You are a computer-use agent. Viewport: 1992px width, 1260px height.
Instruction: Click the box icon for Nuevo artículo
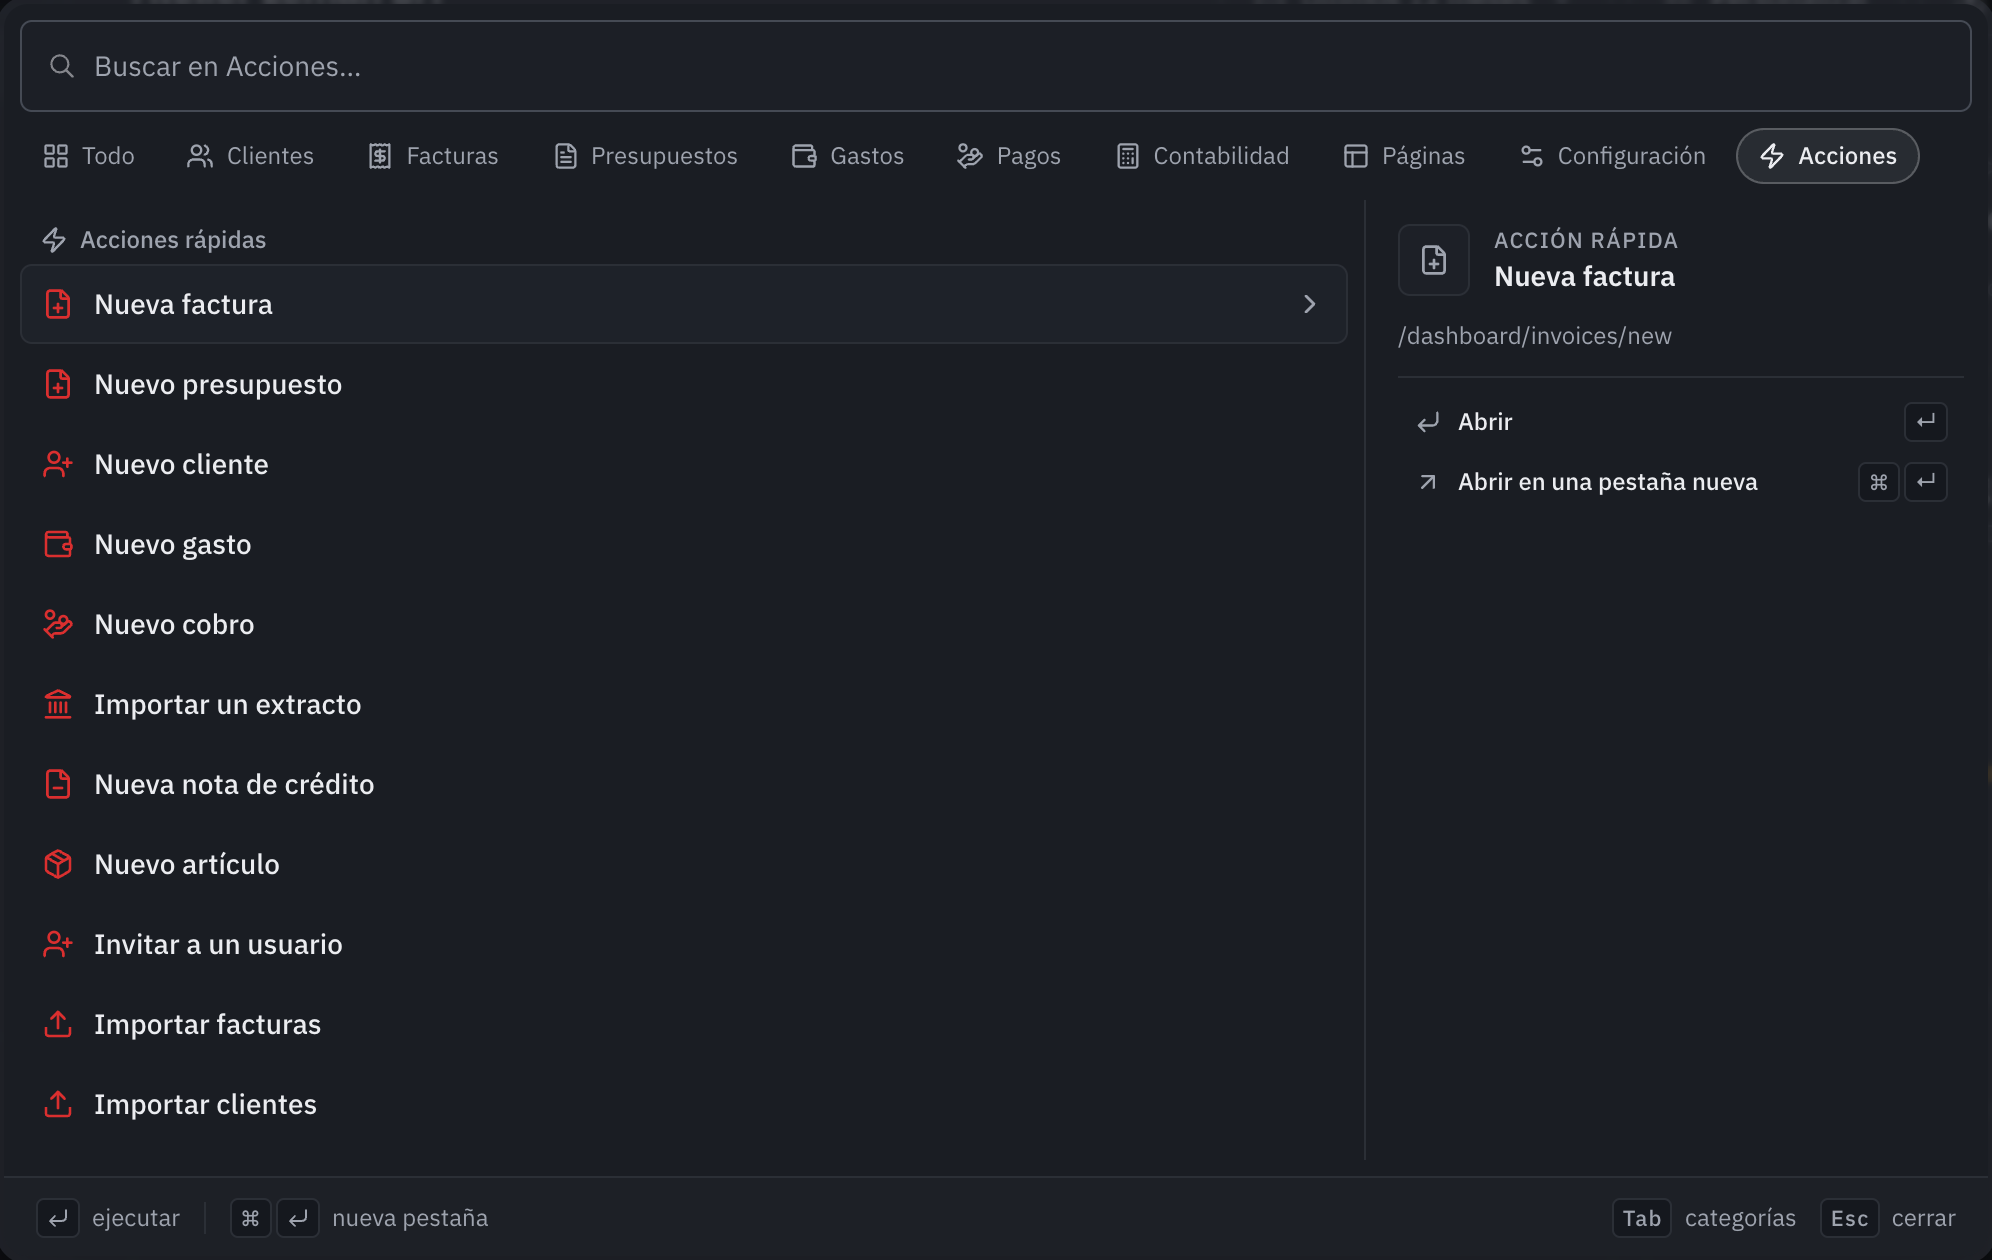click(x=58, y=864)
